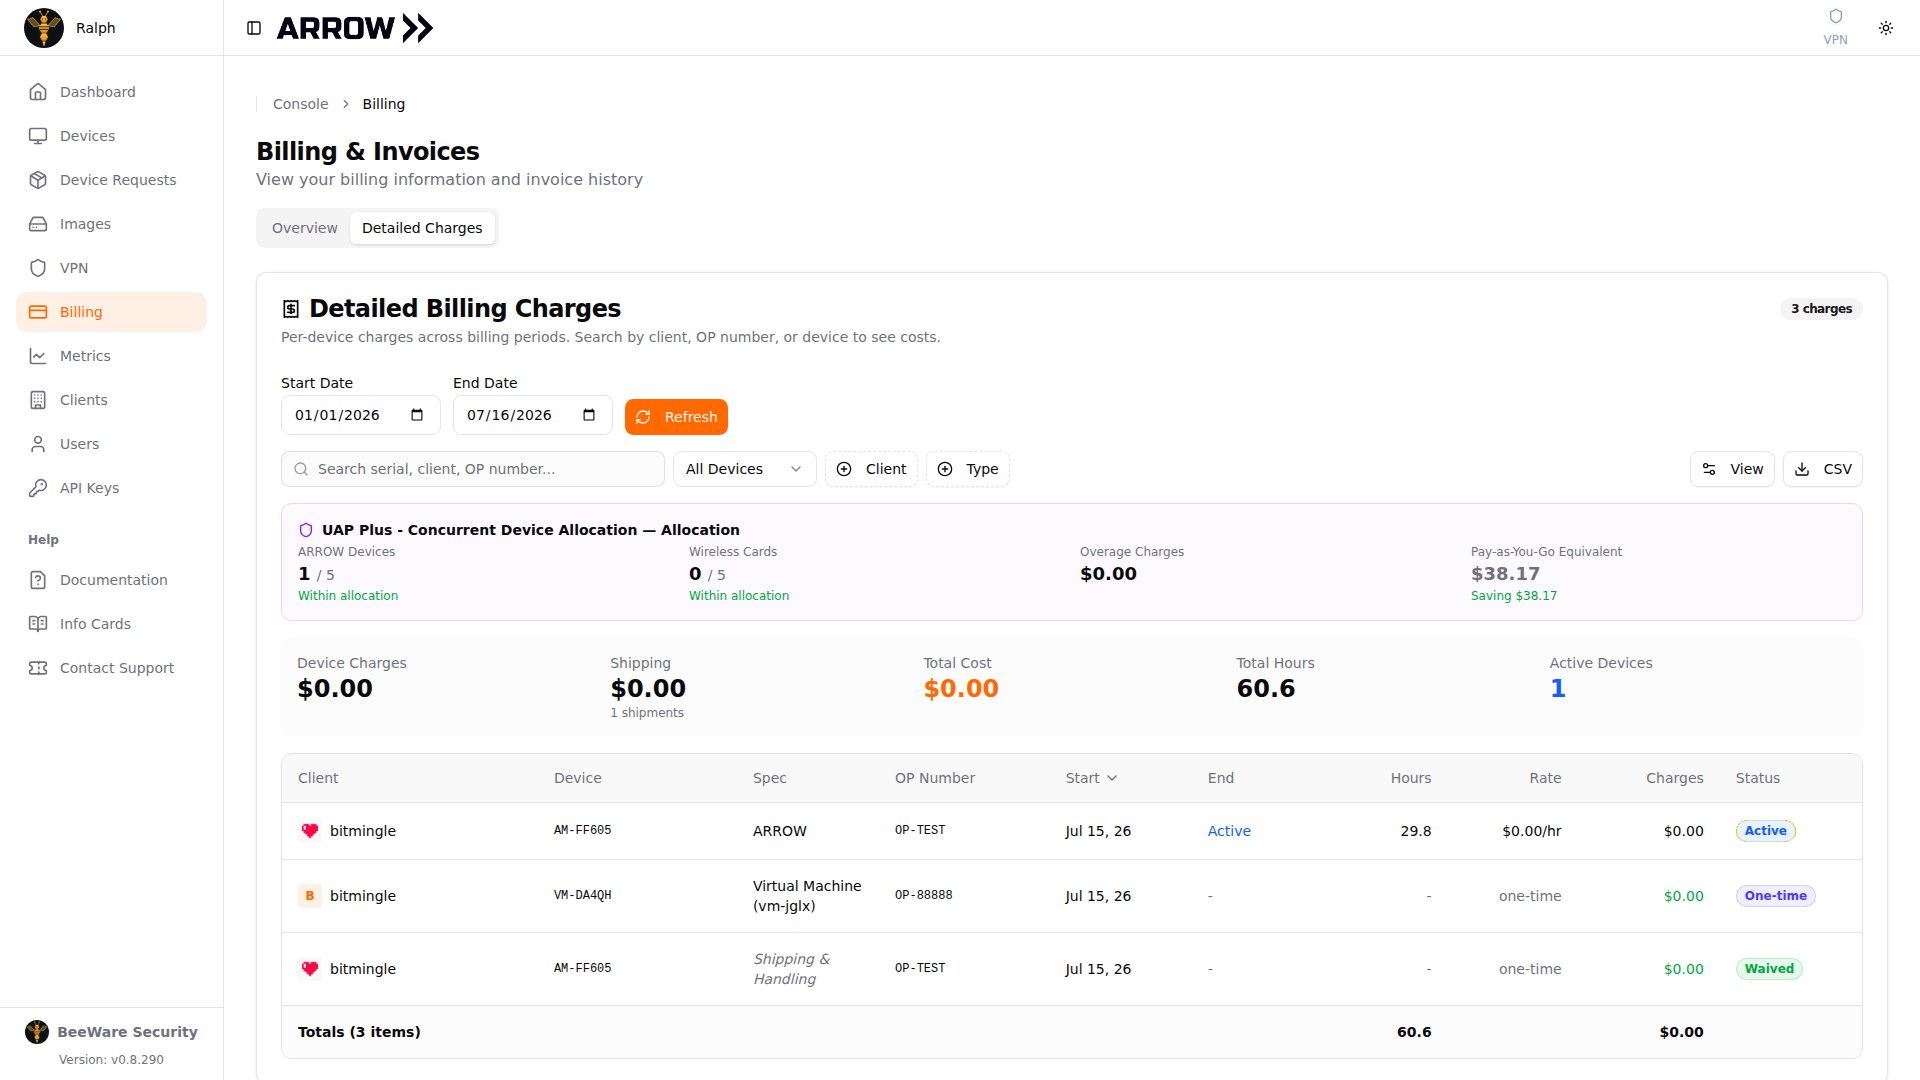Click heart icon in Shipping & Handling row
1920x1080 pixels.
[x=310, y=969]
